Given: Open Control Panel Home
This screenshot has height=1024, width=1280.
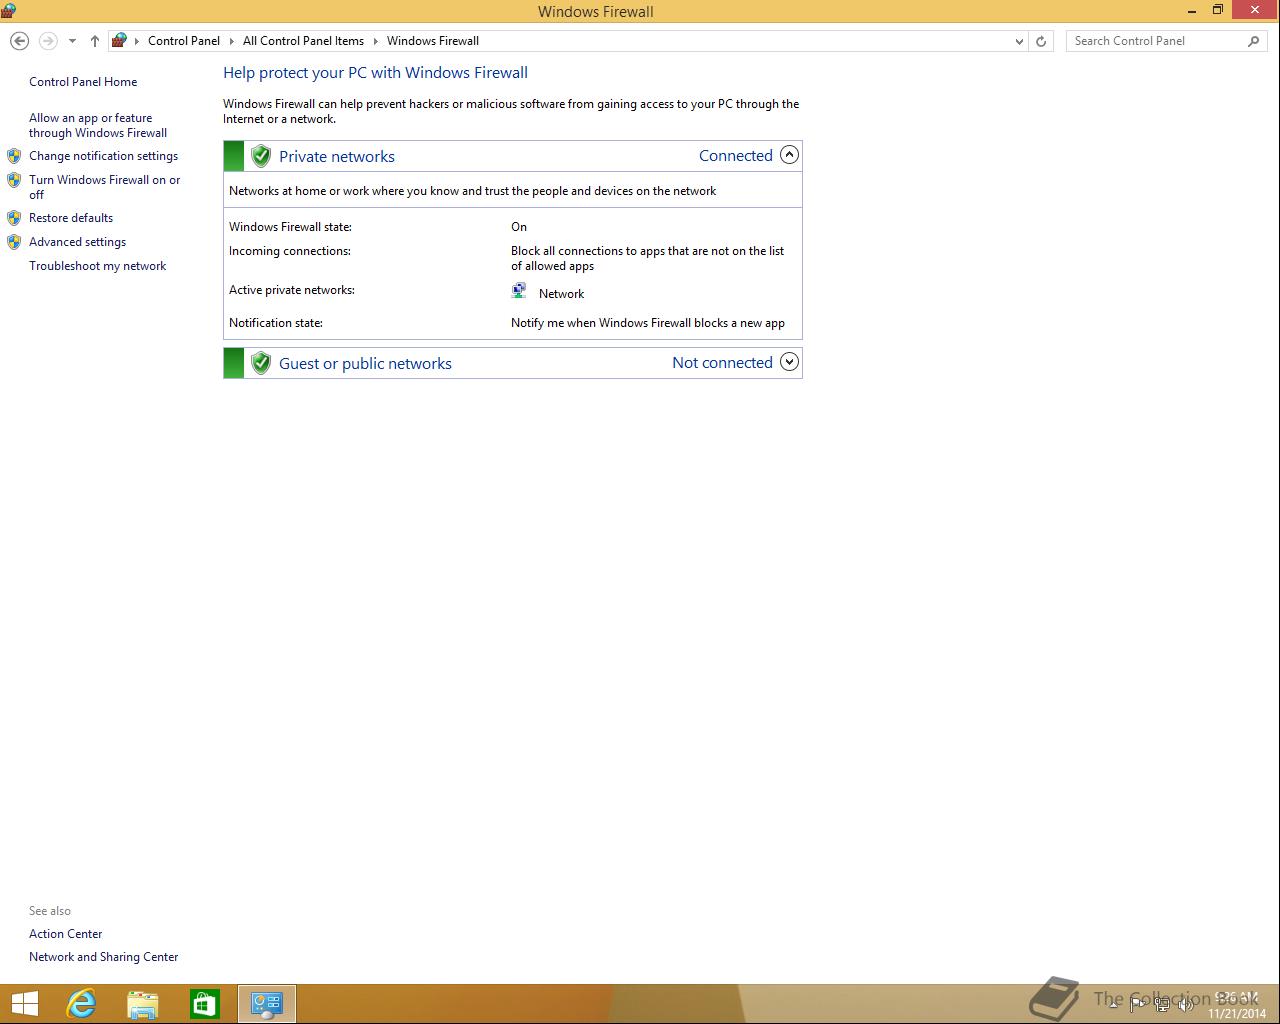Looking at the screenshot, I should [83, 82].
